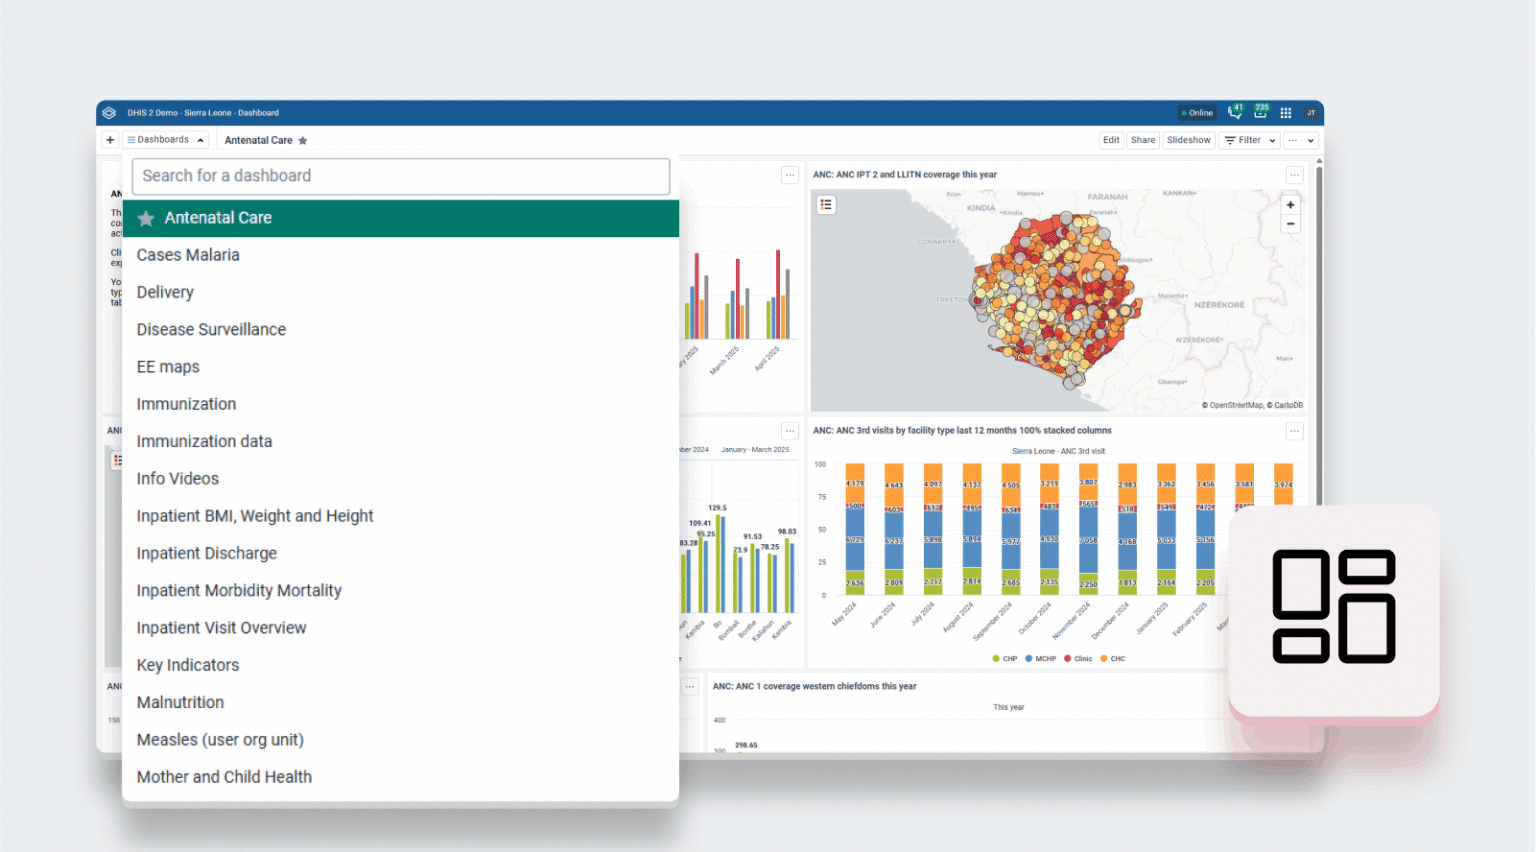1536x852 pixels.
Task: Expand the Filter dropdown
Action: pyautogui.click(x=1250, y=140)
